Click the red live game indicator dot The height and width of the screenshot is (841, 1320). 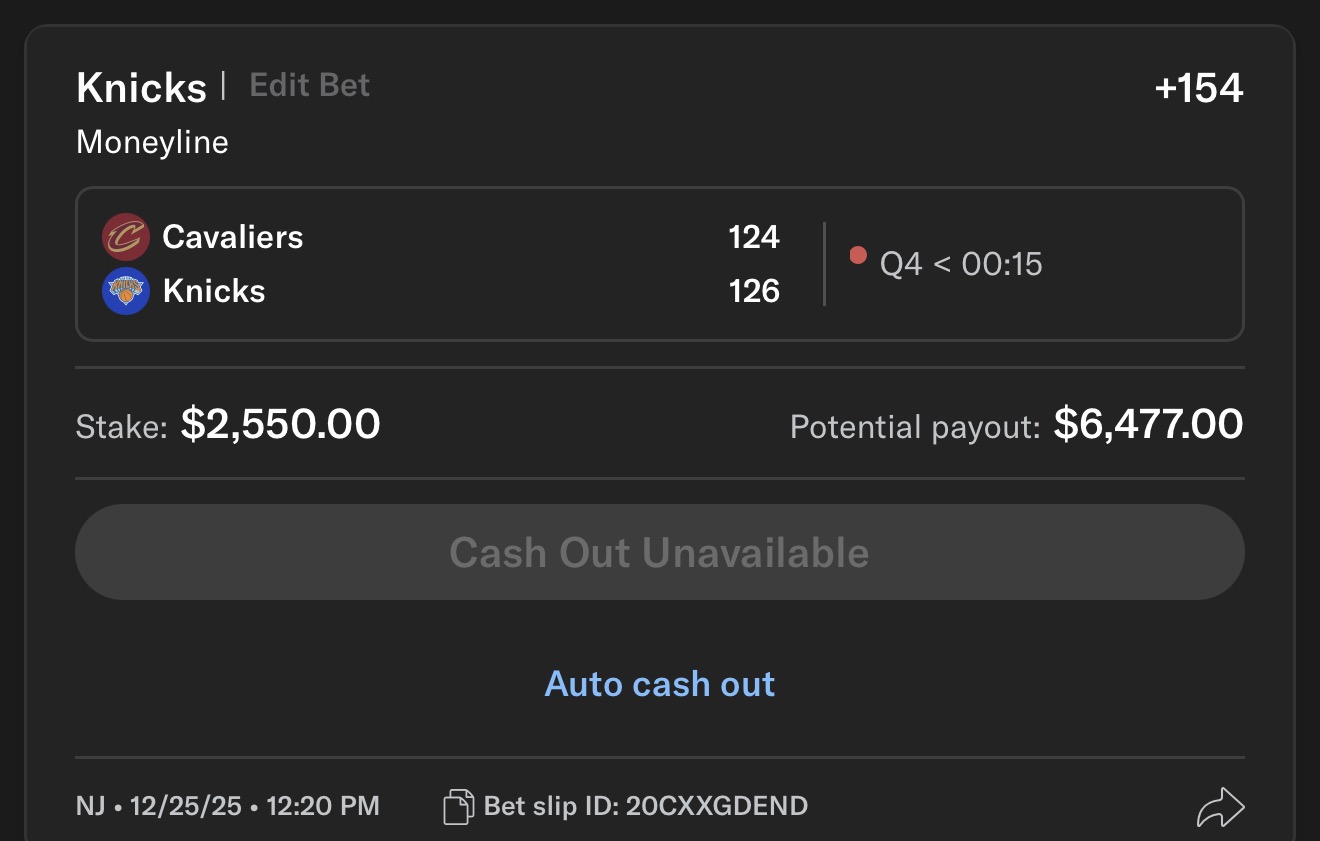tap(857, 255)
